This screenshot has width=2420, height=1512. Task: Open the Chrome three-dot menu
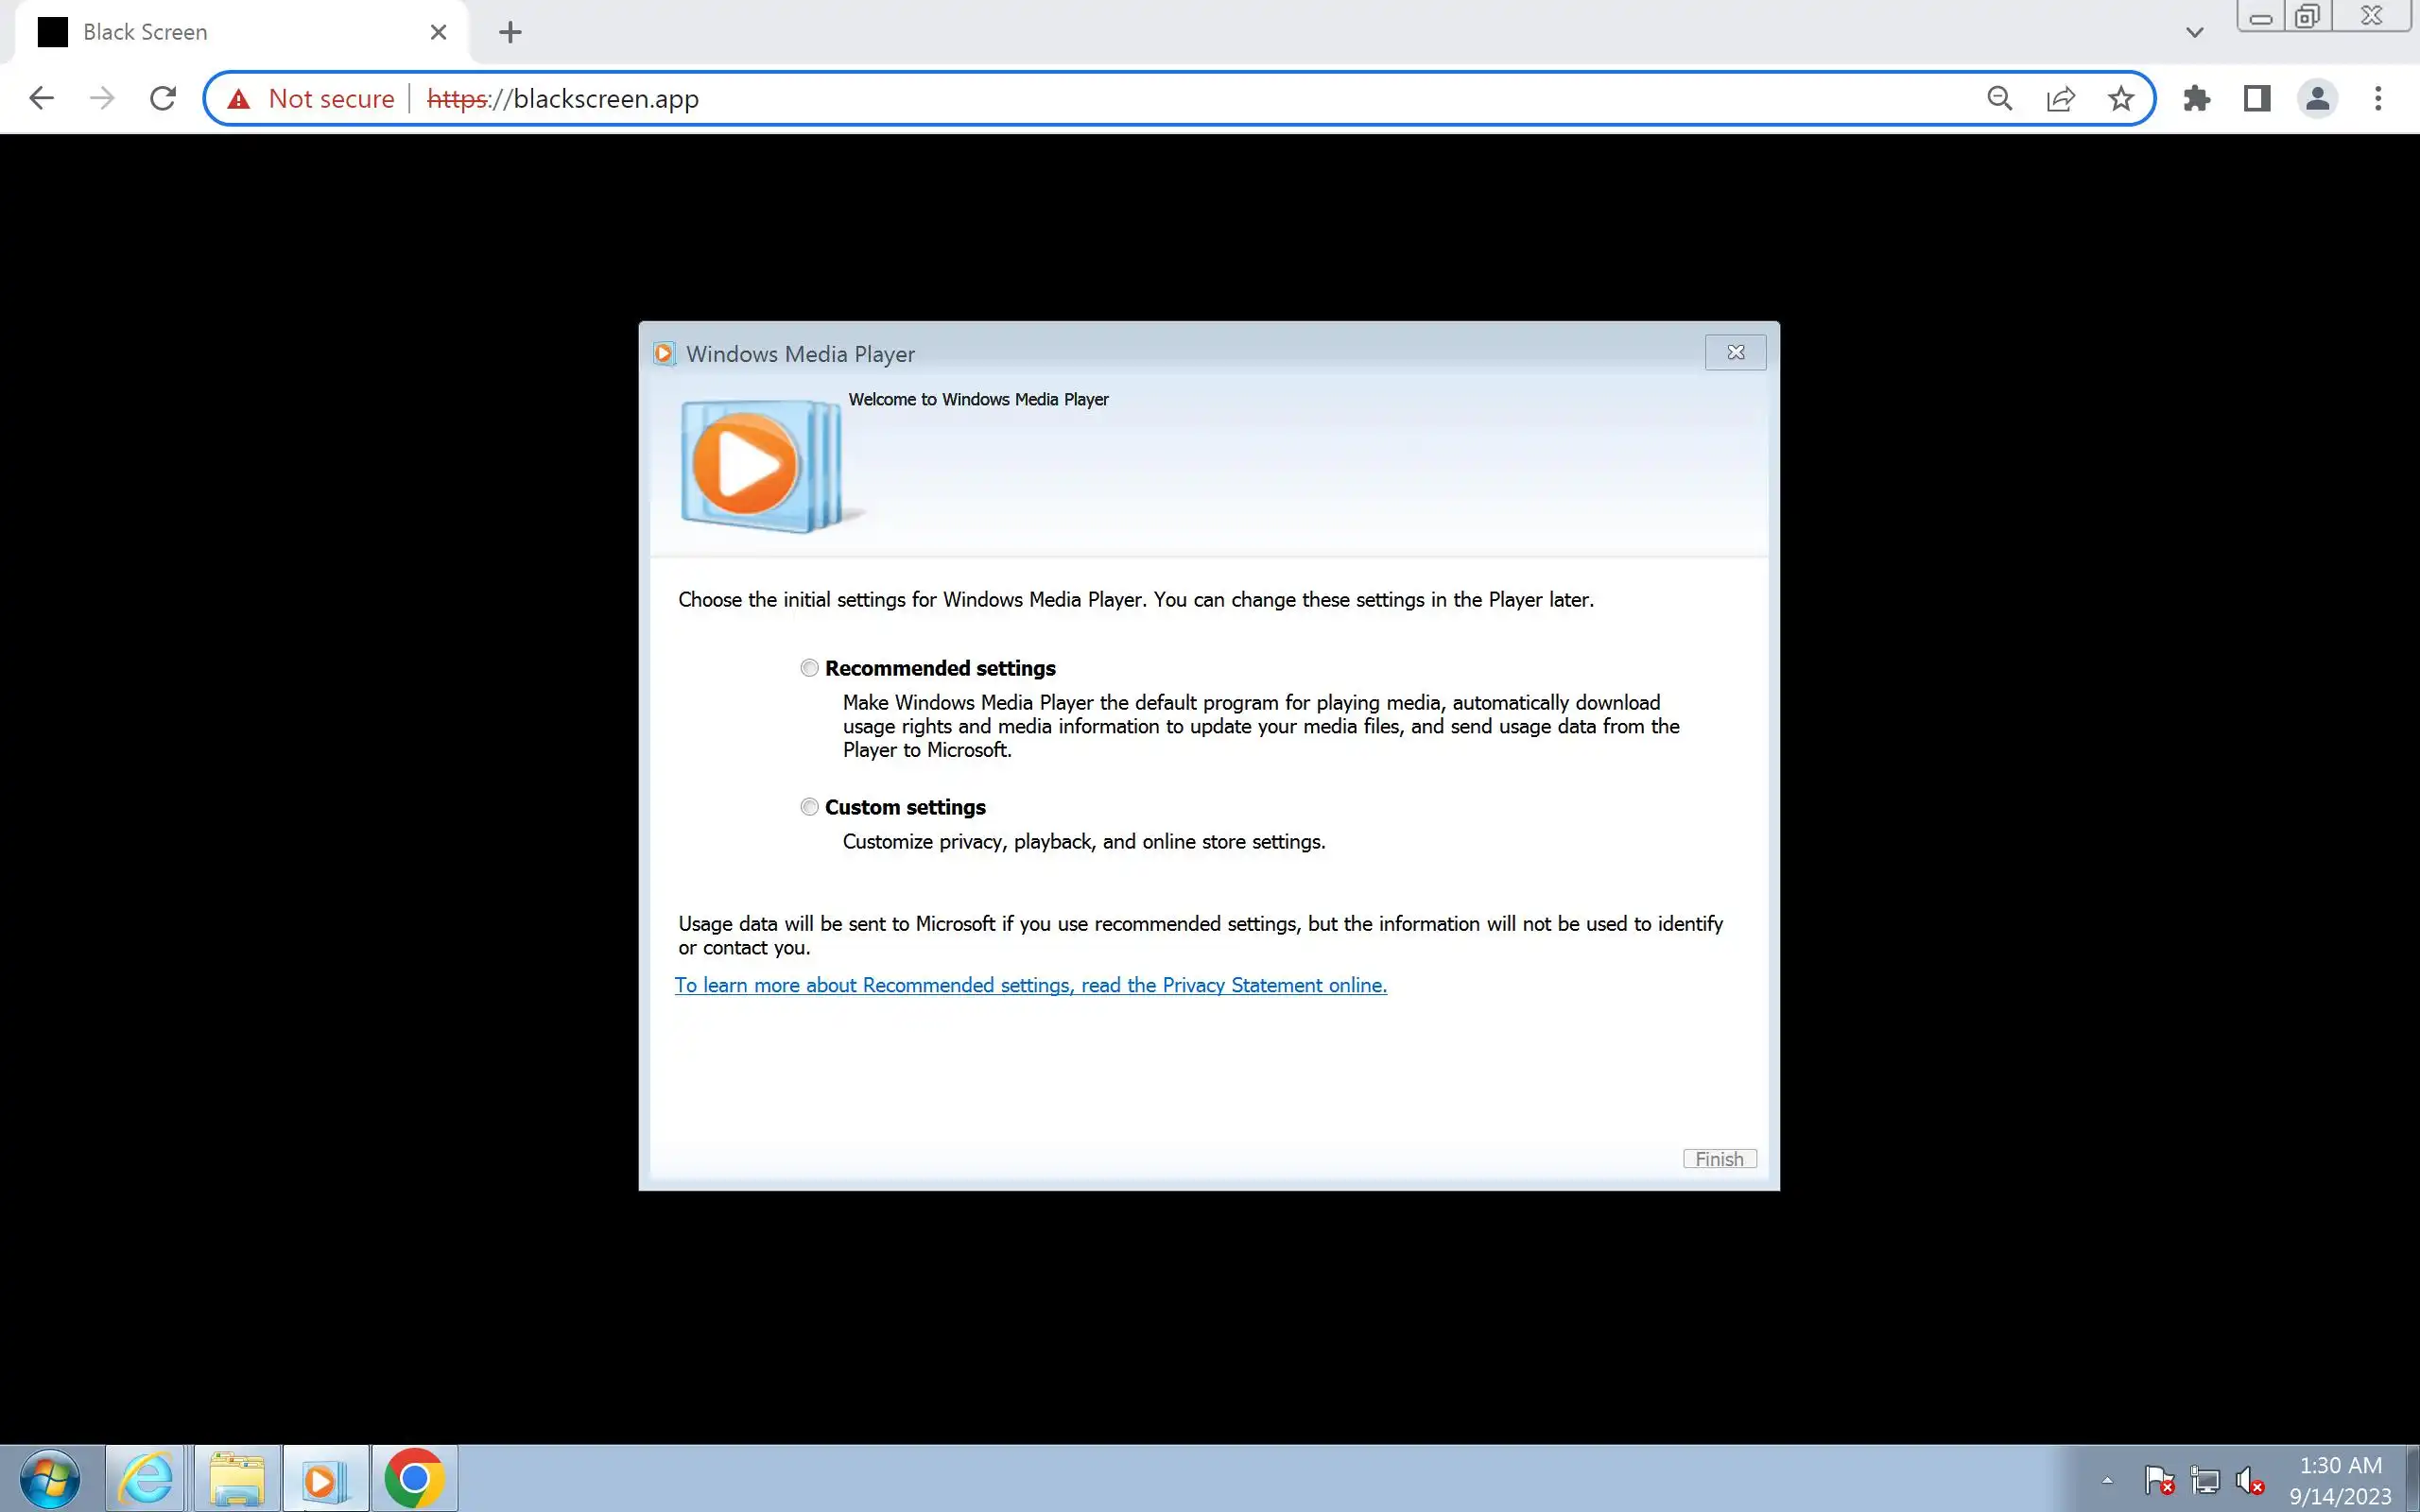pos(2378,98)
